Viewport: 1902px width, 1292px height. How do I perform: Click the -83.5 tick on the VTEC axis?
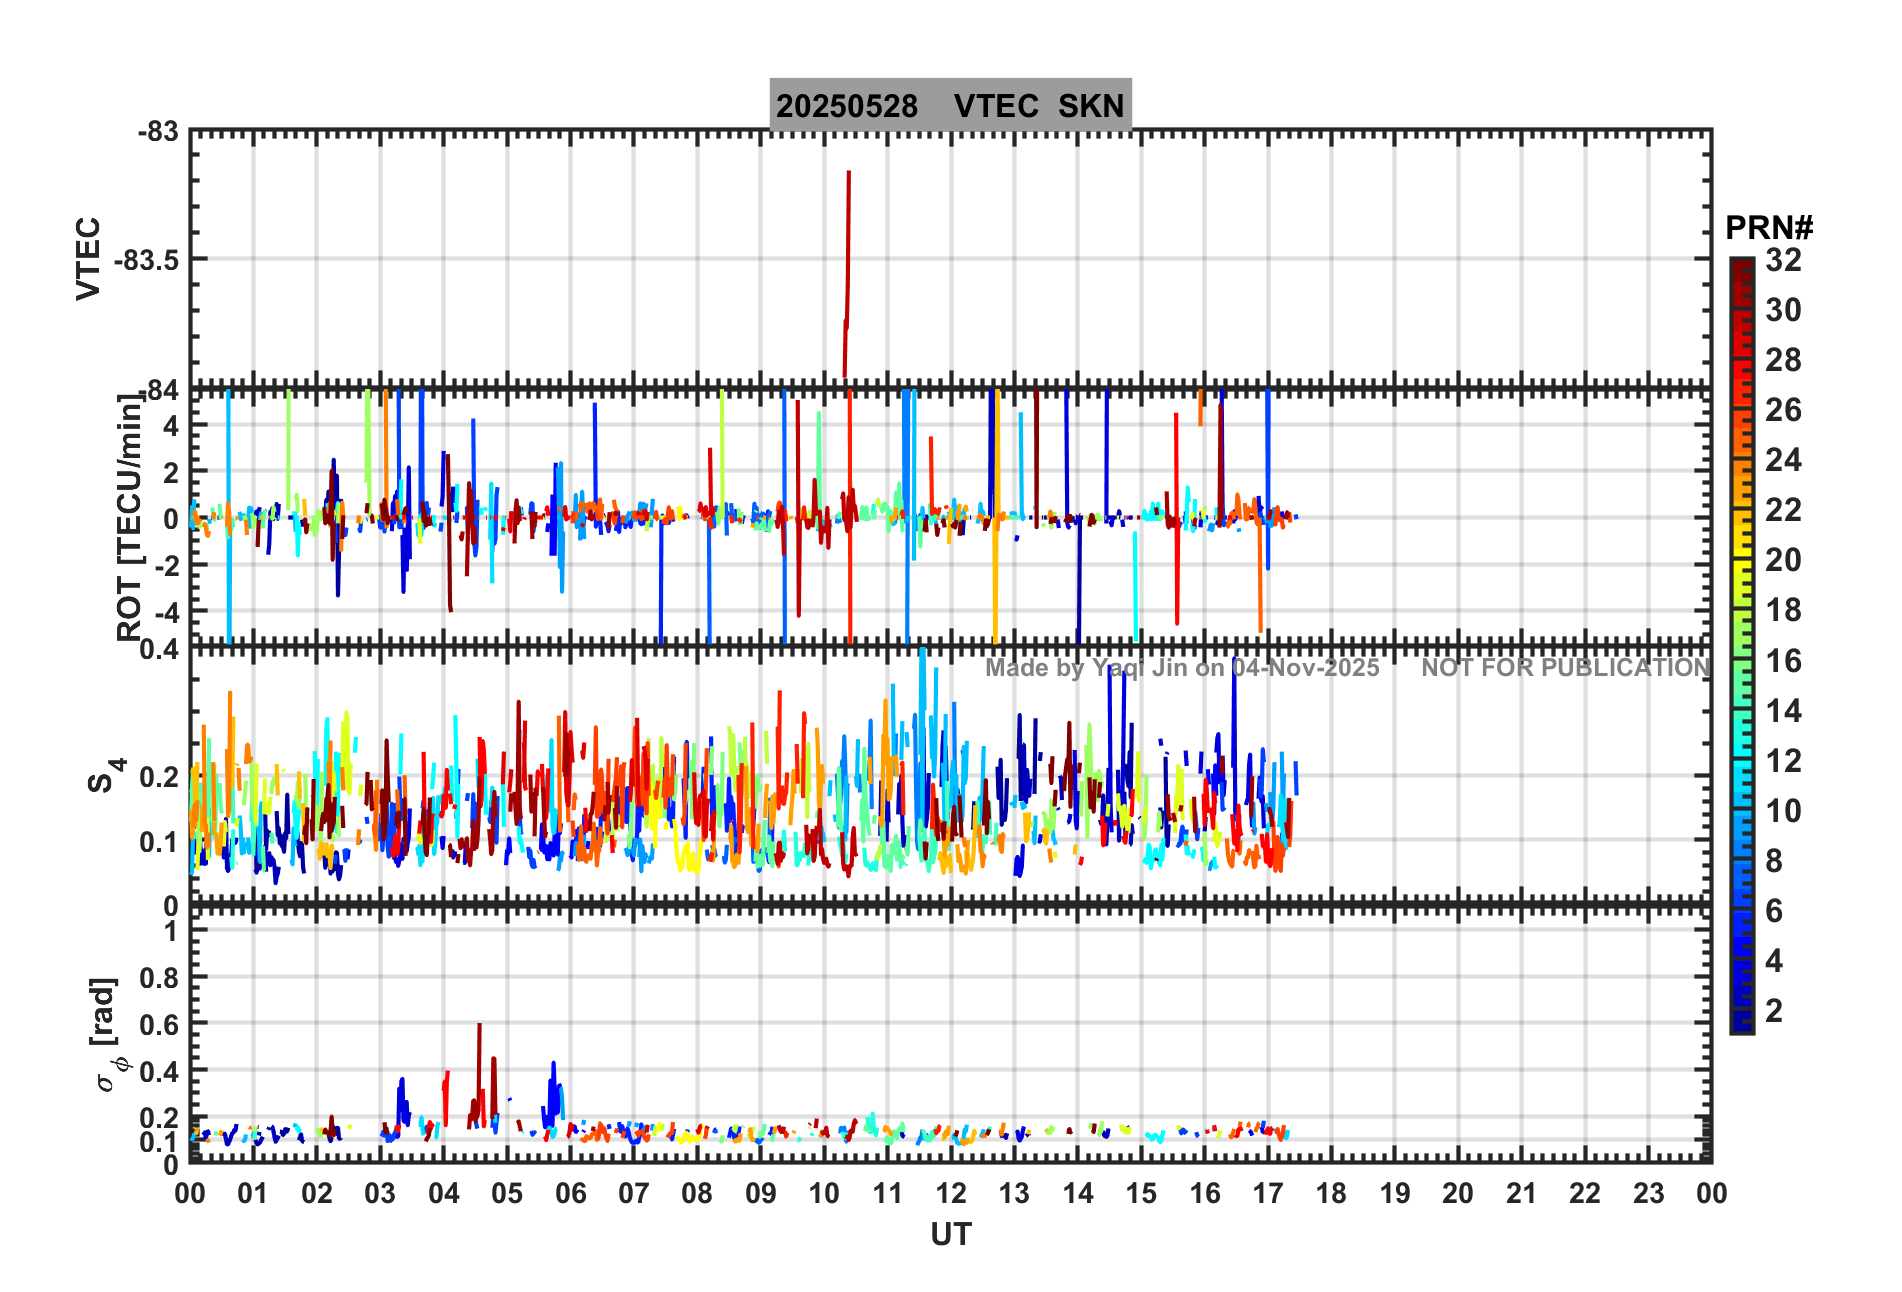[146, 260]
